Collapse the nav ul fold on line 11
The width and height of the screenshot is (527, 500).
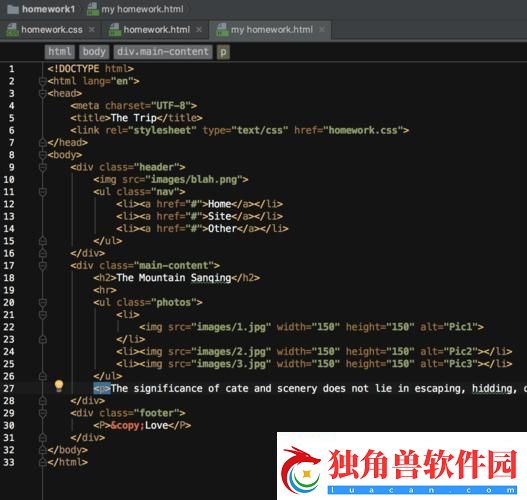click(x=42, y=192)
